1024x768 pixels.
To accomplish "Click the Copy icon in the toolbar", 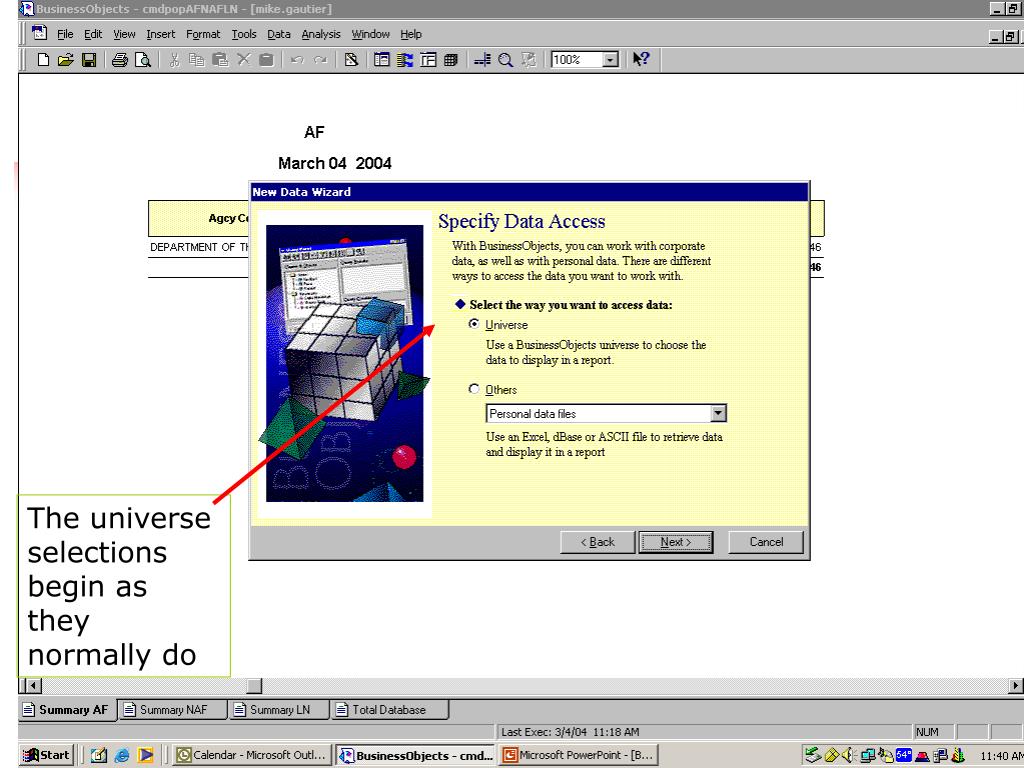I will (x=197, y=60).
